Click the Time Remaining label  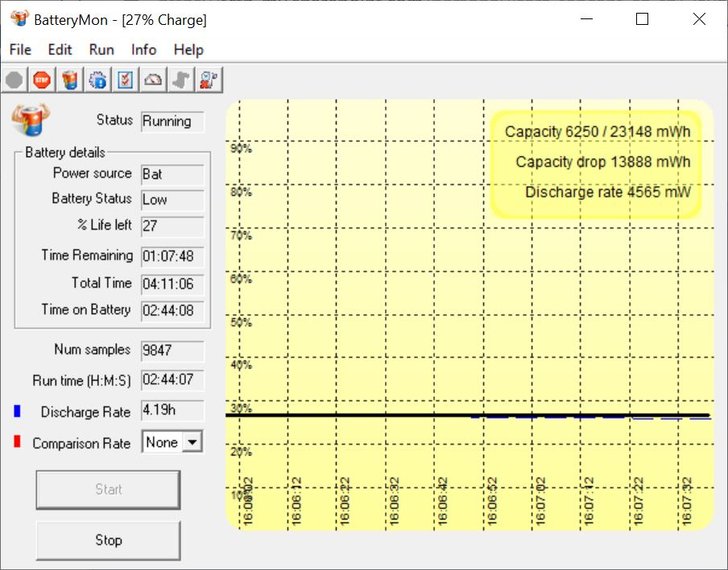tap(87, 255)
